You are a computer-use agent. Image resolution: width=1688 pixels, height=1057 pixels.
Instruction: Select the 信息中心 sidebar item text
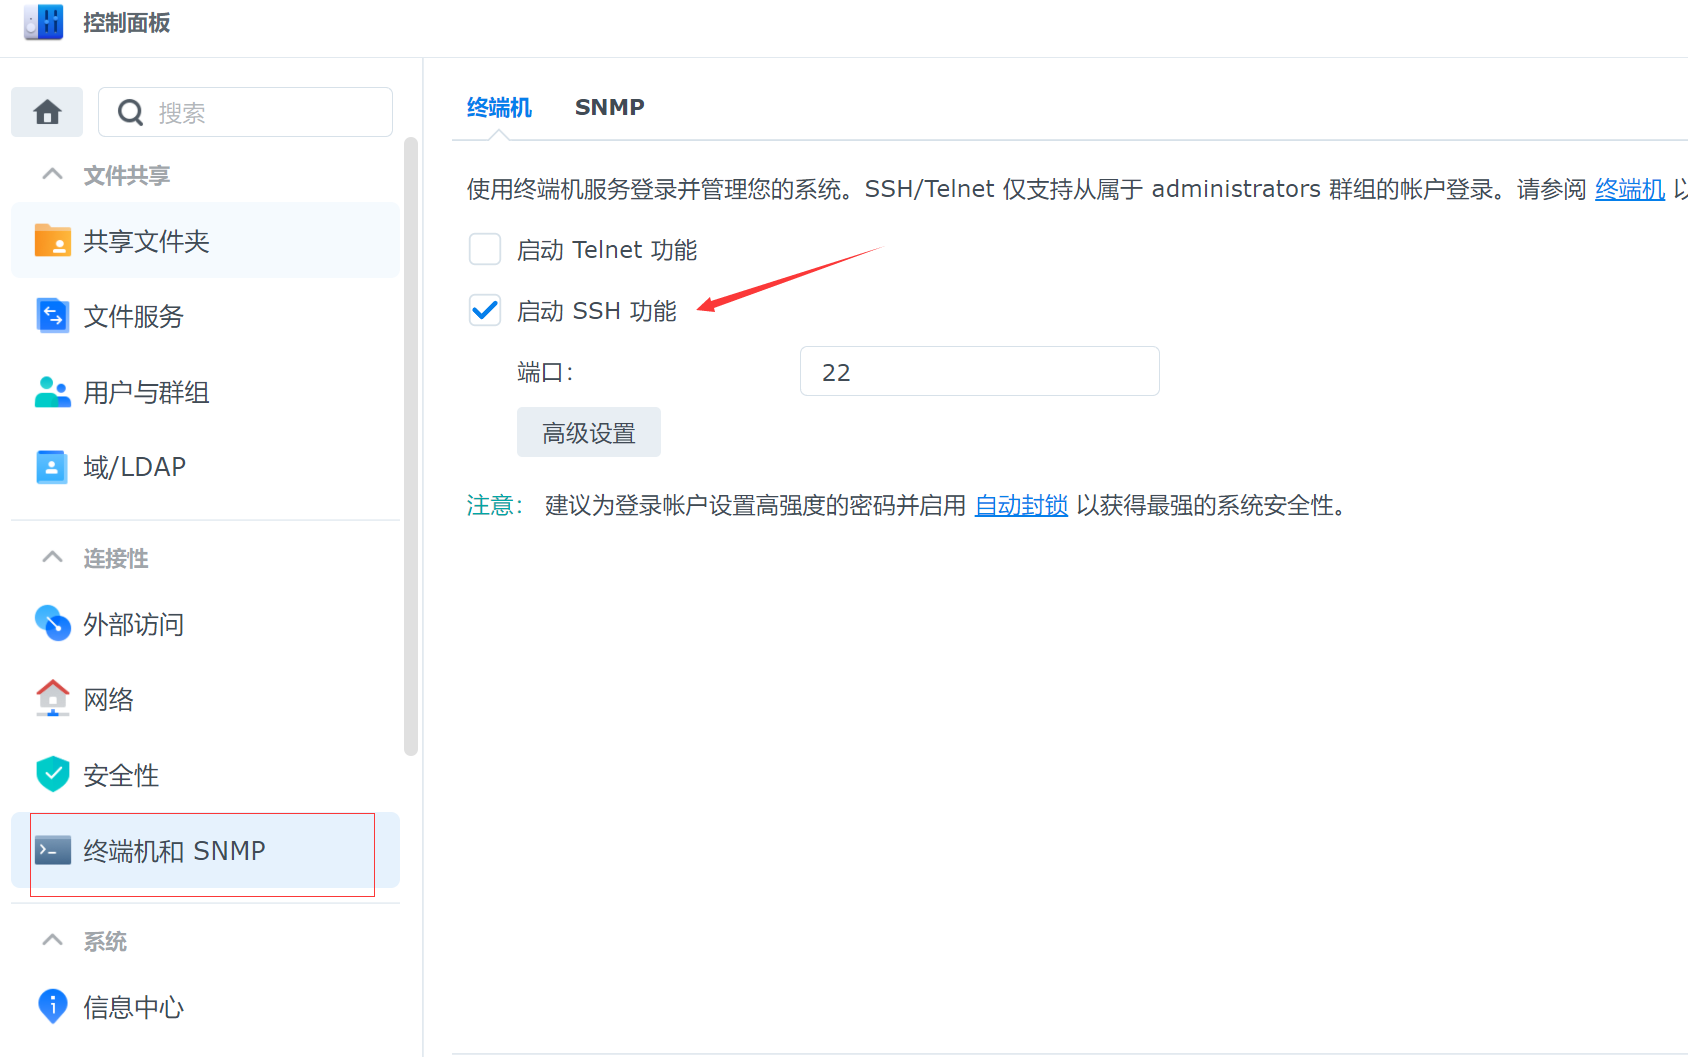(133, 1007)
